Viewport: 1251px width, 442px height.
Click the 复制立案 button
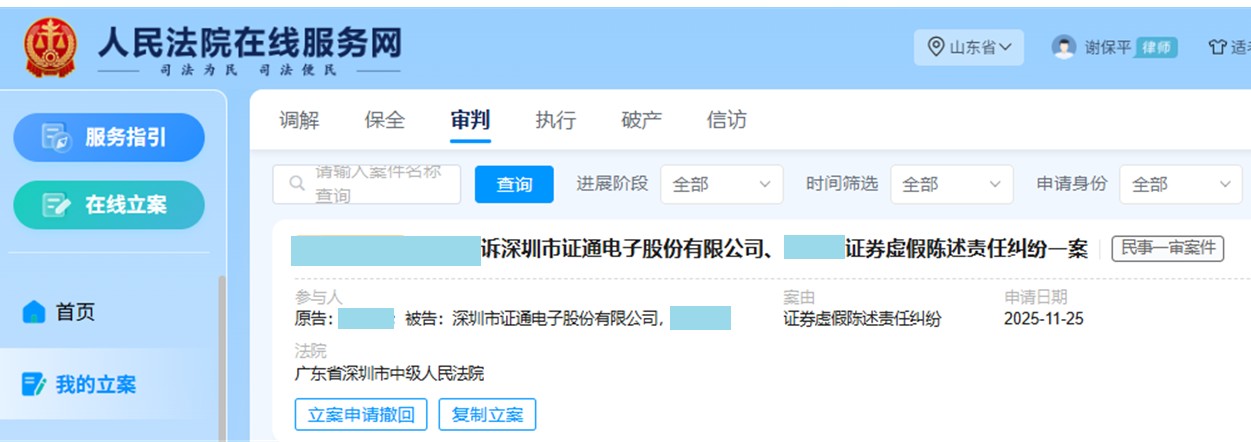click(x=487, y=414)
